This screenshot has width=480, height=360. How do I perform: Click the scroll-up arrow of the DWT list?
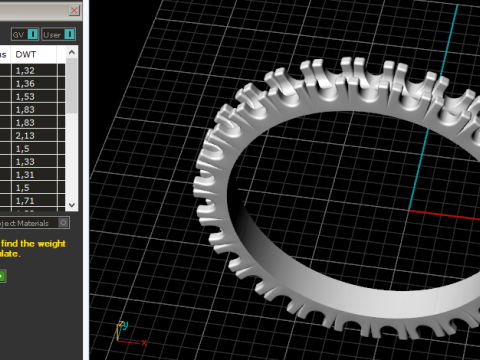click(72, 52)
